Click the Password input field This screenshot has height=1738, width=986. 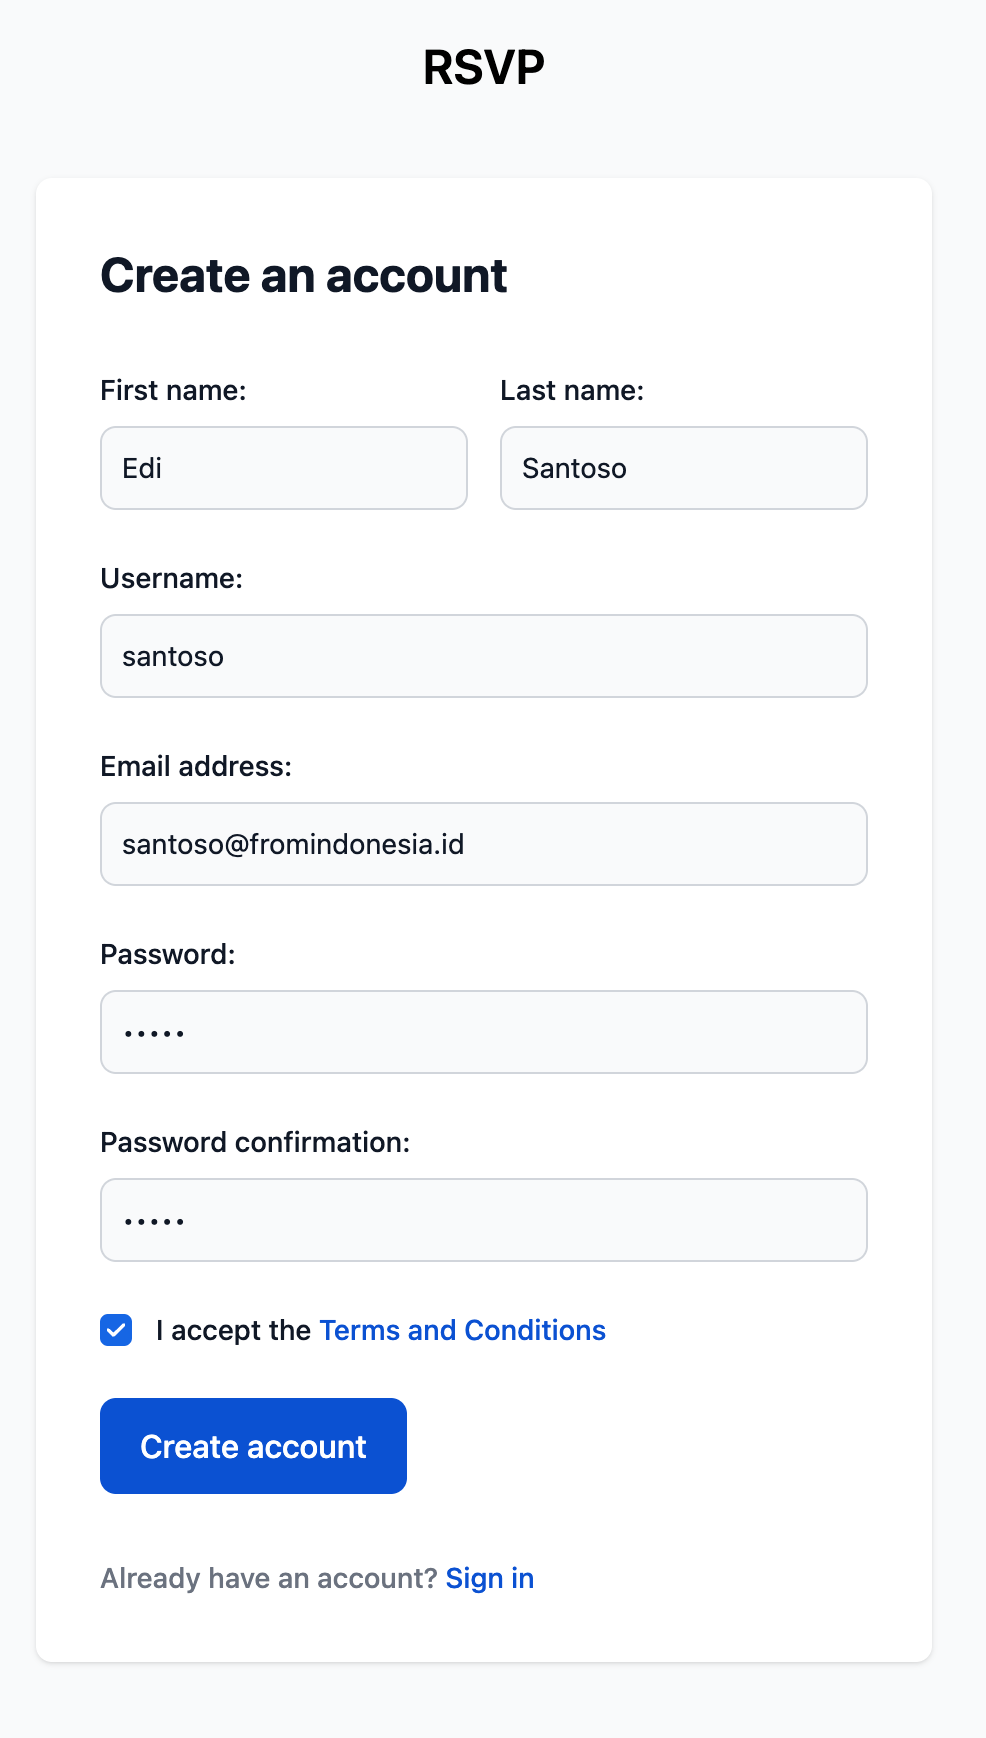(x=483, y=1032)
